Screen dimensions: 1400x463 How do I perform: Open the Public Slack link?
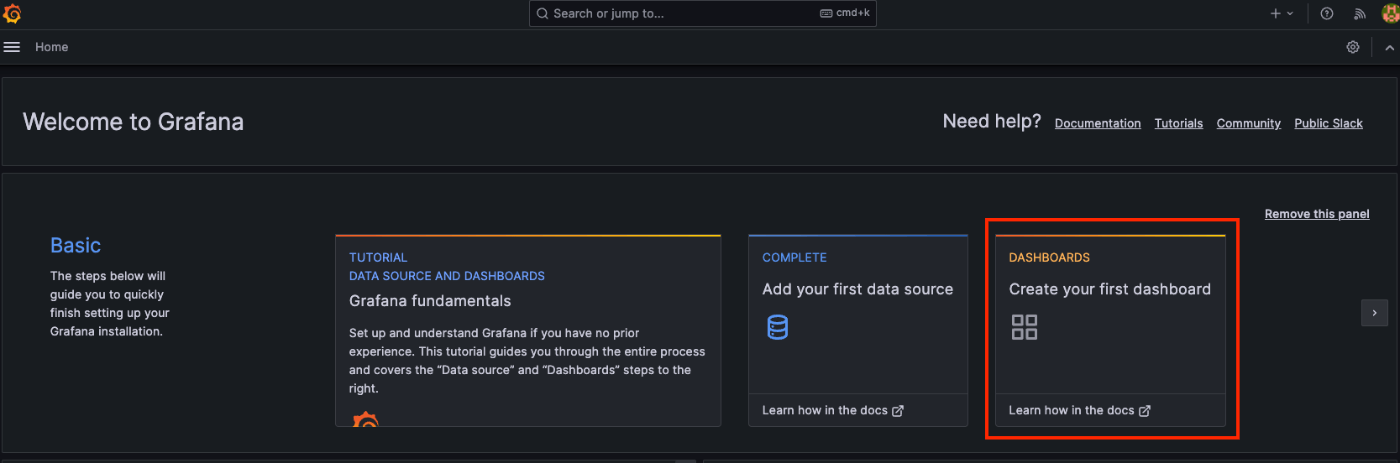point(1329,123)
